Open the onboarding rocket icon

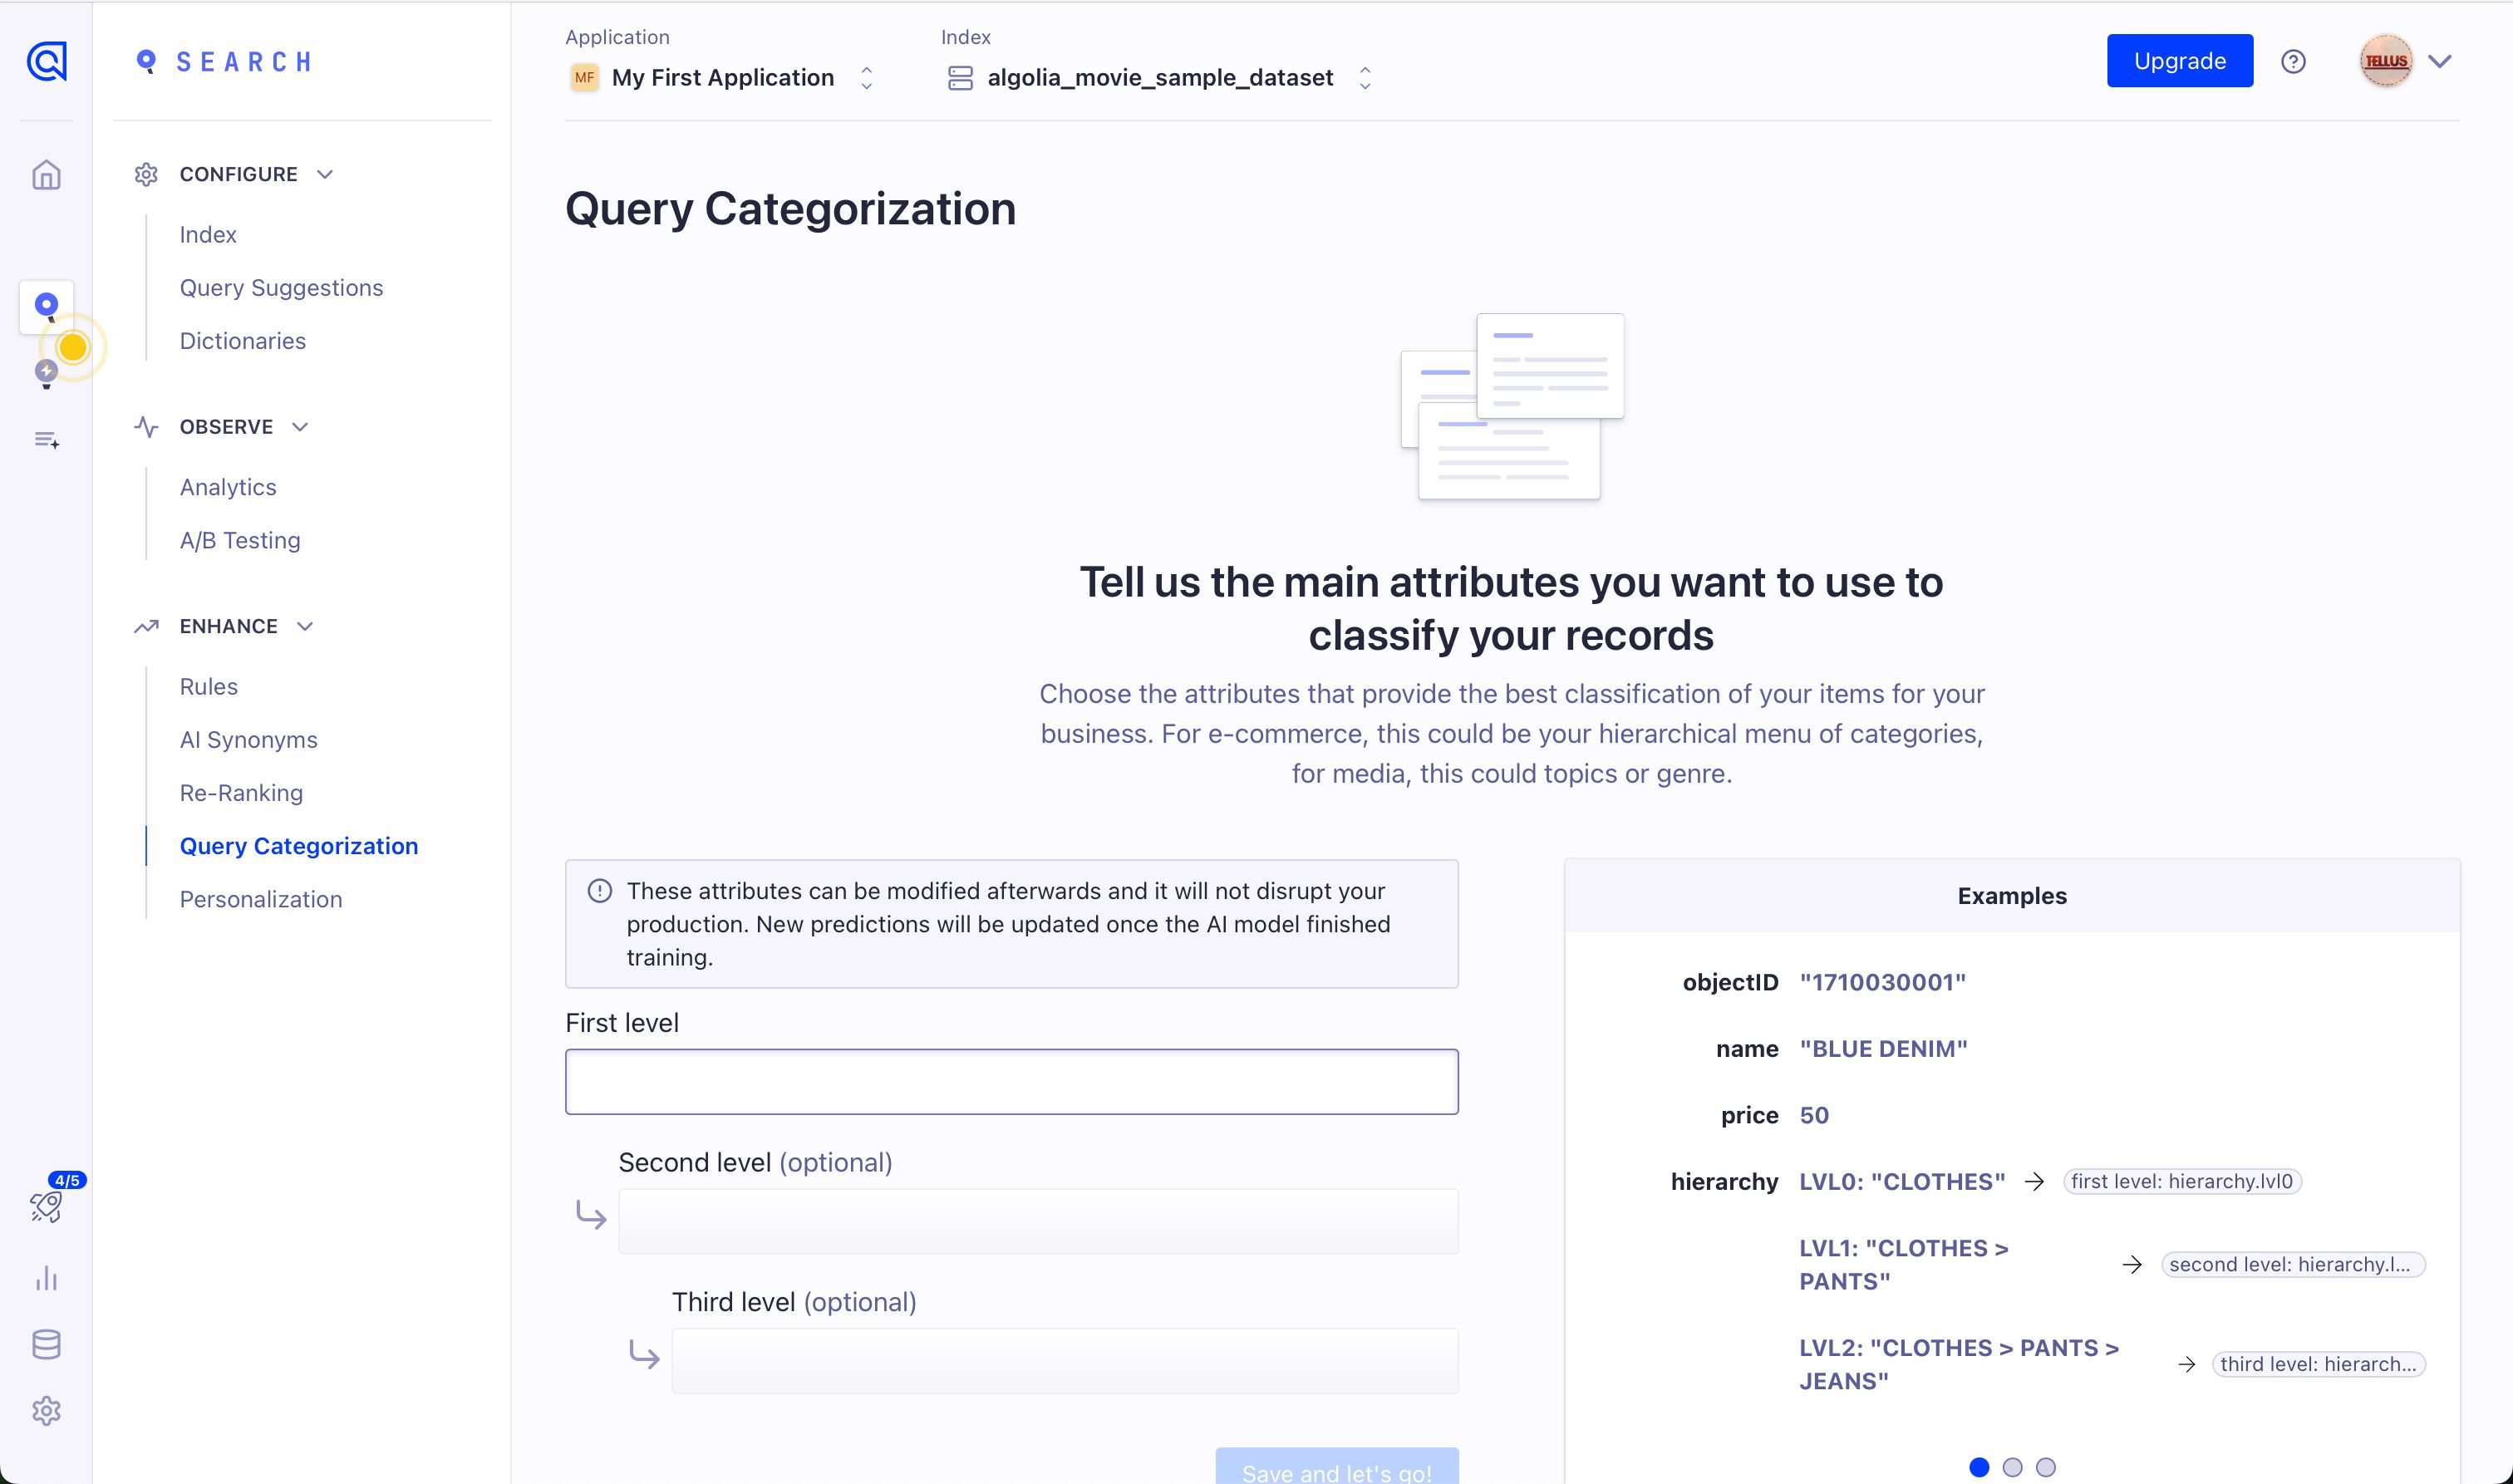46,1207
